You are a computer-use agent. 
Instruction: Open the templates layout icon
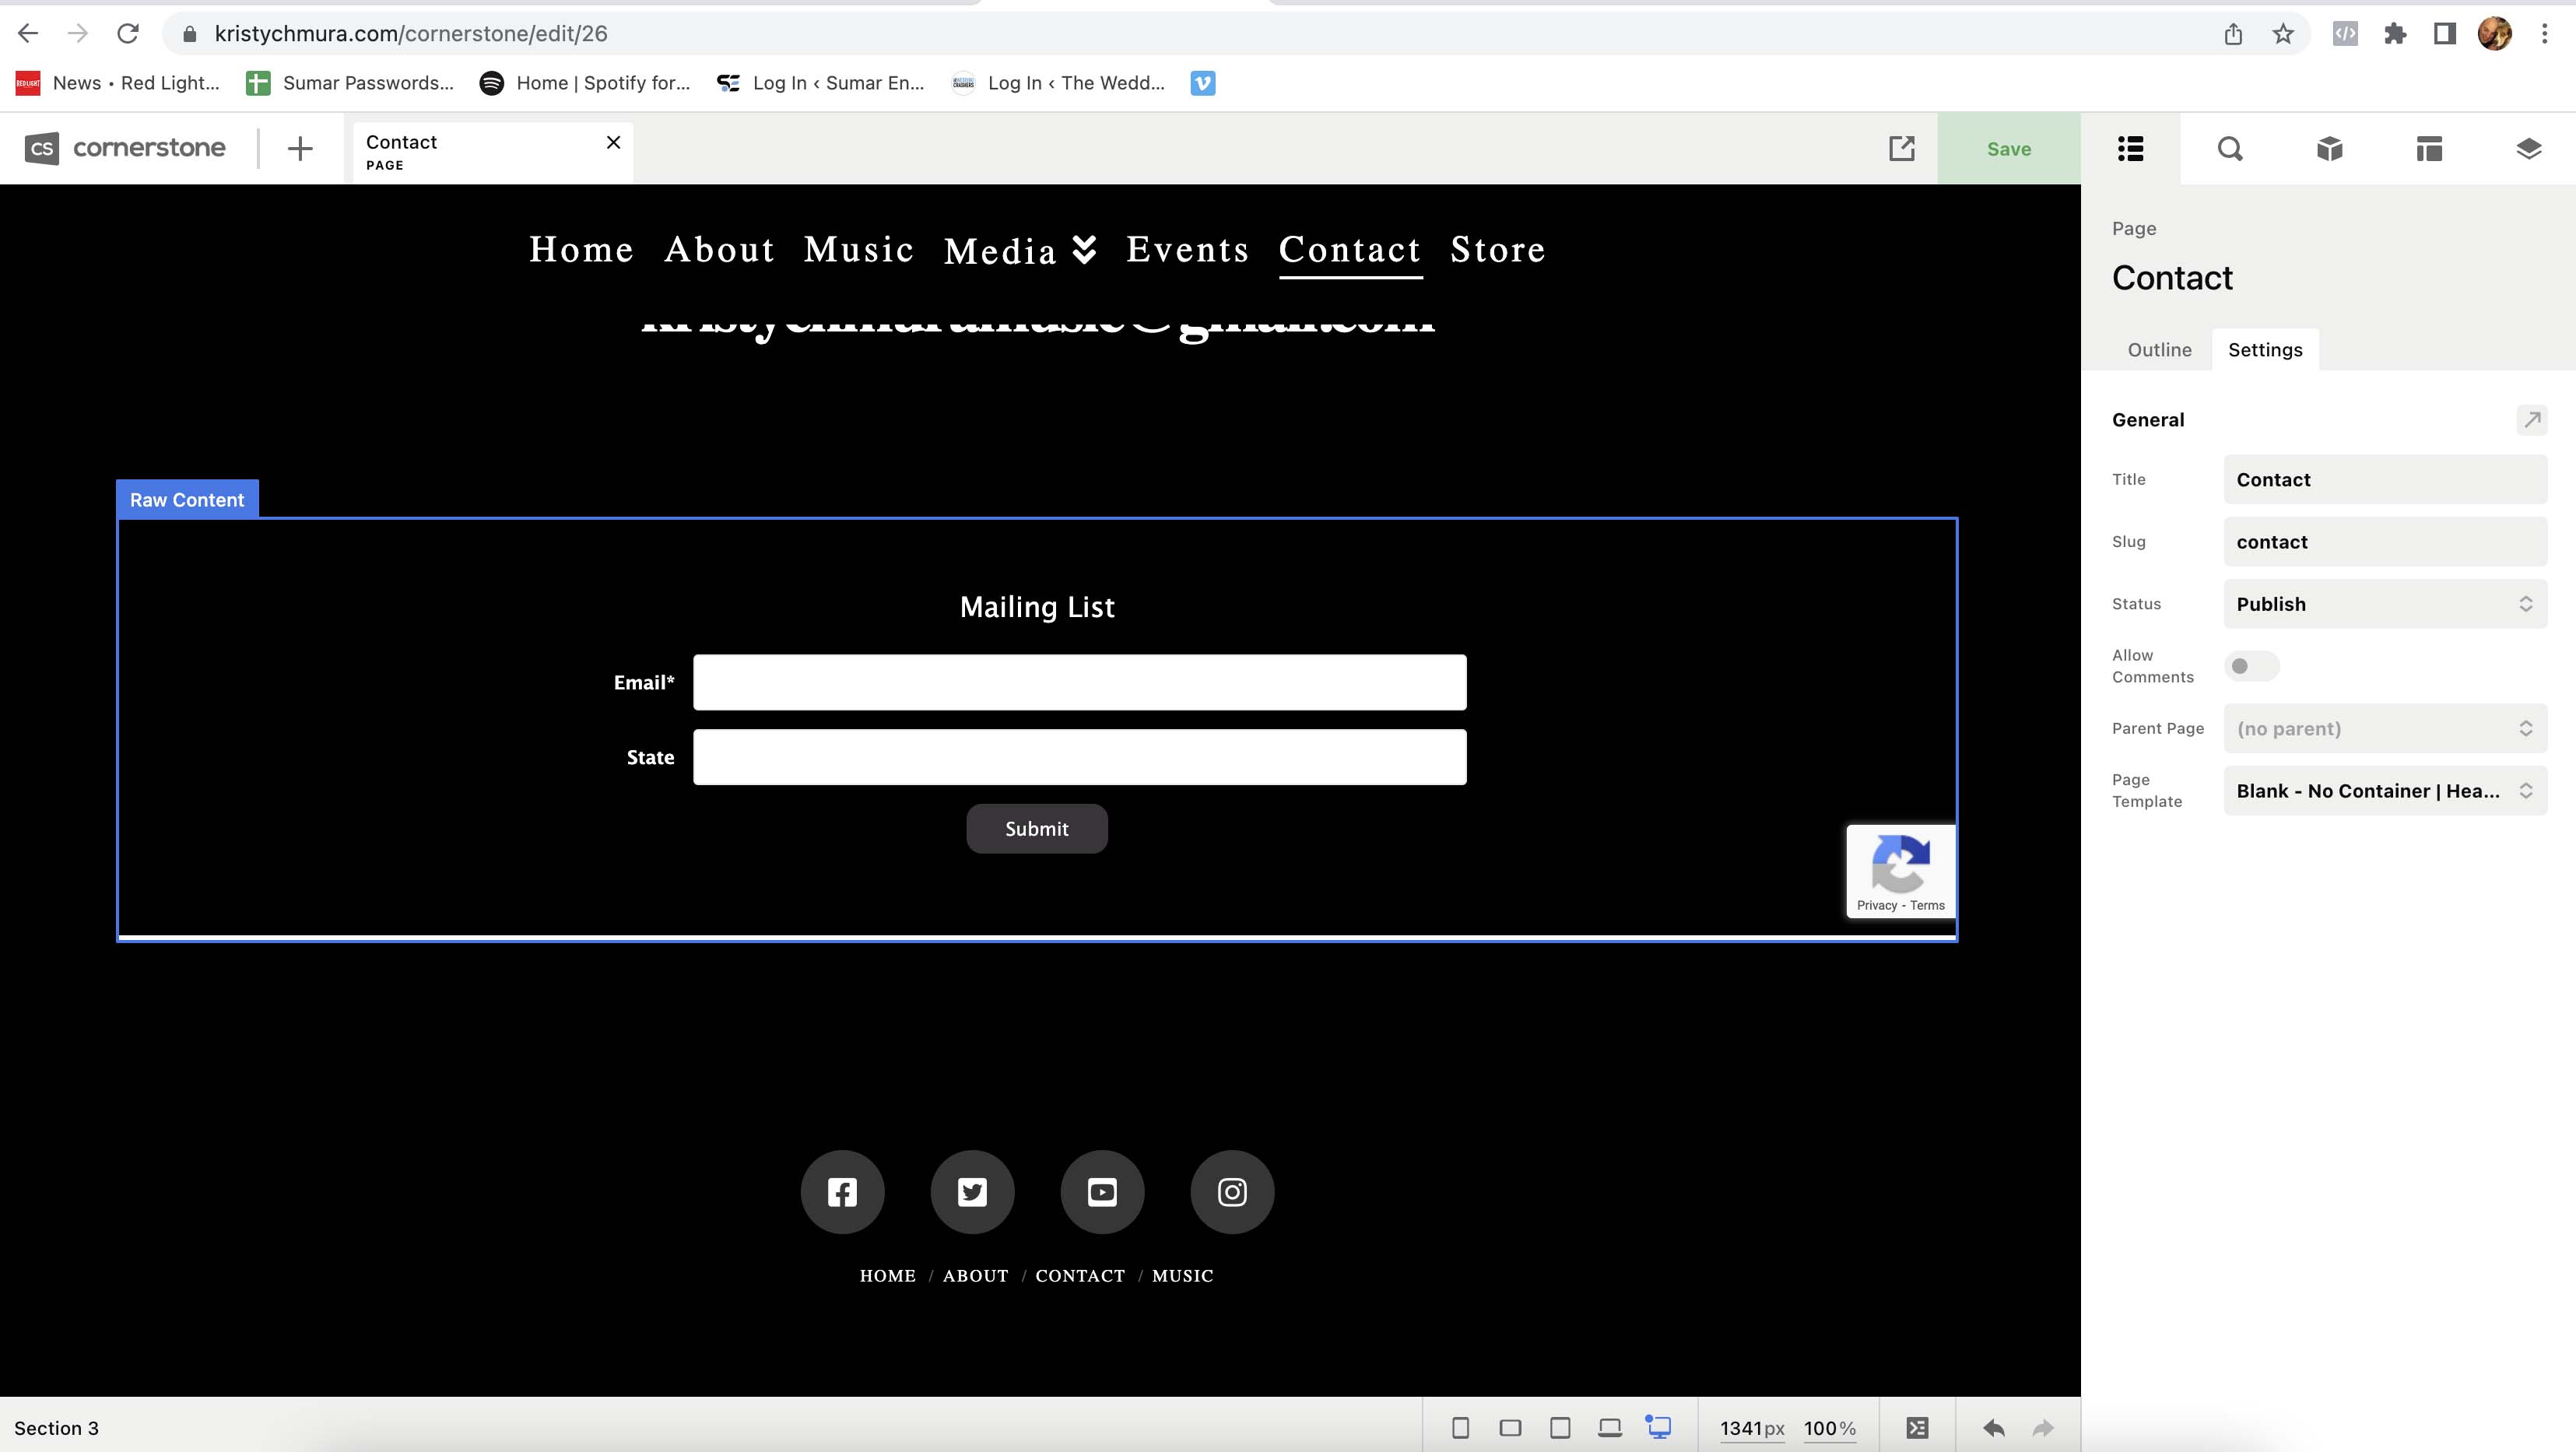click(2429, 149)
